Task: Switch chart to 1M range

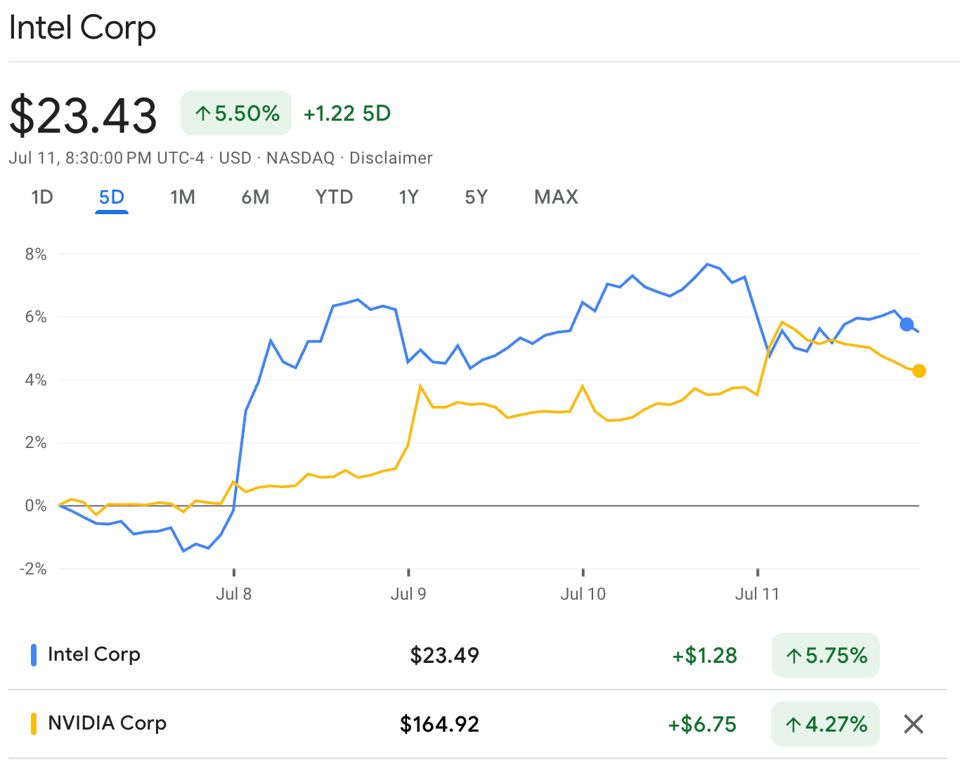Action: (182, 197)
